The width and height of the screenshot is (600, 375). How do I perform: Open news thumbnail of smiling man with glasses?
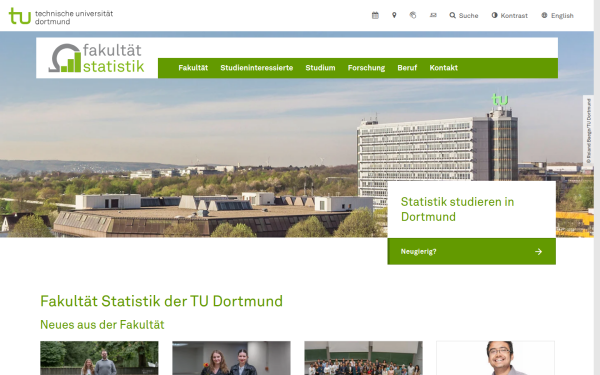(x=496, y=358)
